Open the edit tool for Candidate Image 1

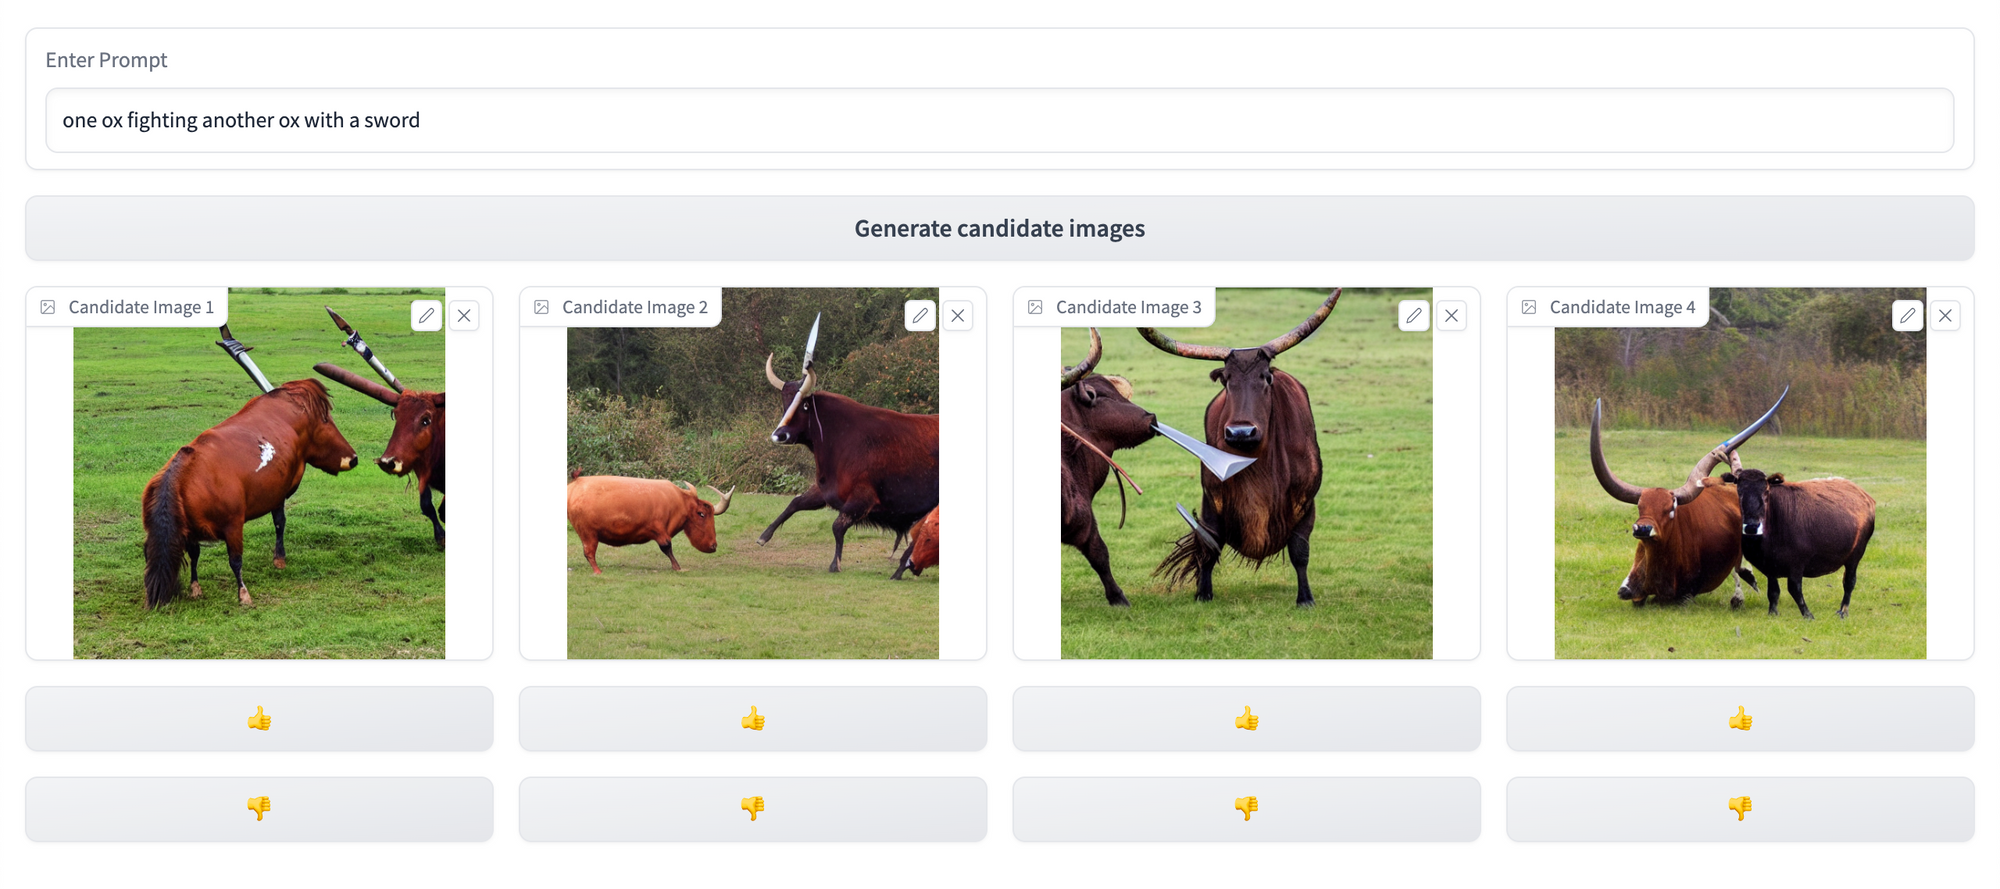(426, 315)
